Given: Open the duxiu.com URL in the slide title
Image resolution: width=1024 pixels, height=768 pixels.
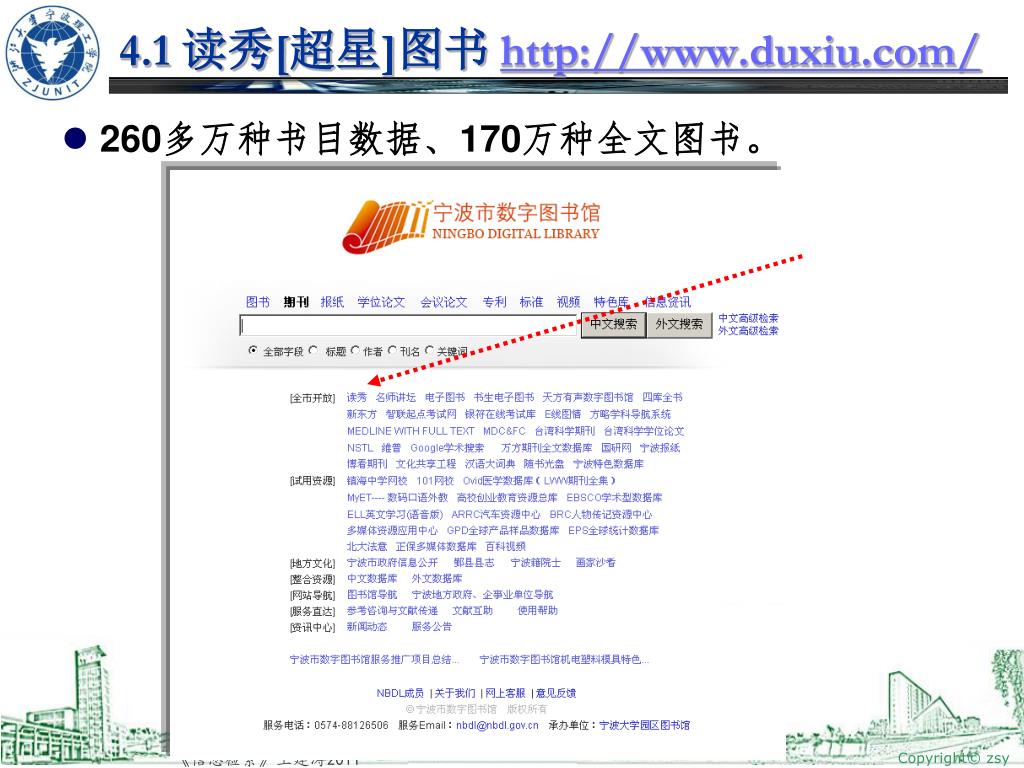Looking at the screenshot, I should 741,52.
